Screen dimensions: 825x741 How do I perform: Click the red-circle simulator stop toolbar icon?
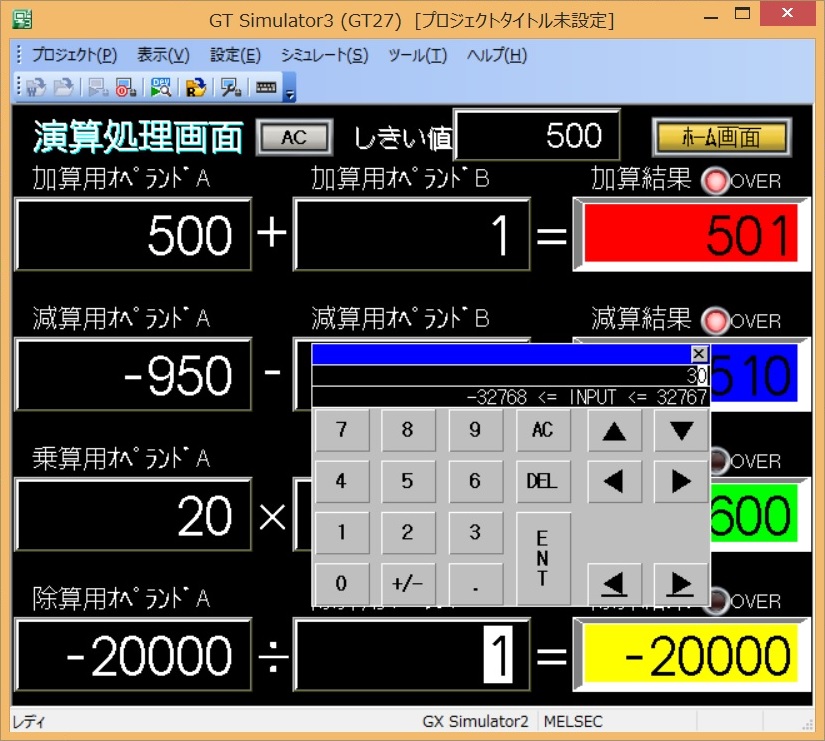[126, 87]
